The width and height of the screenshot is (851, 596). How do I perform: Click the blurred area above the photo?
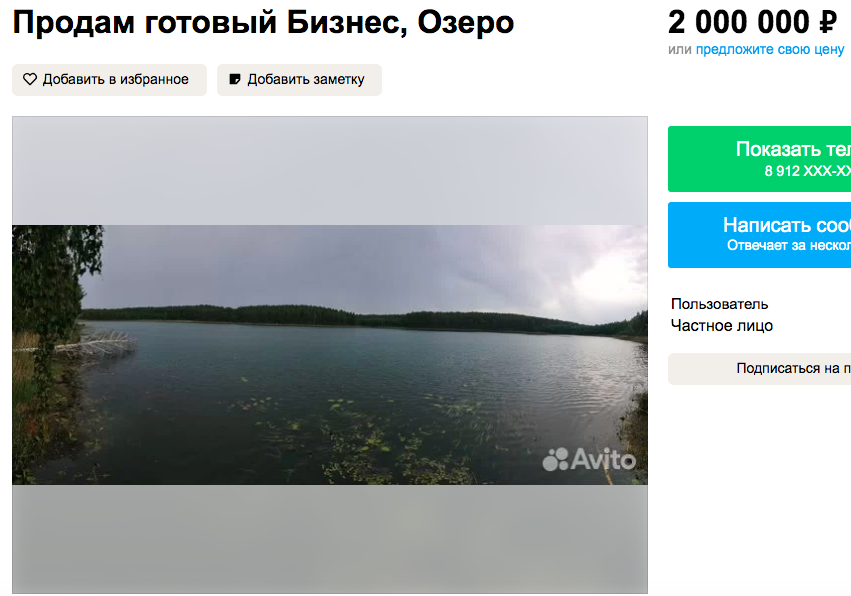coord(330,170)
